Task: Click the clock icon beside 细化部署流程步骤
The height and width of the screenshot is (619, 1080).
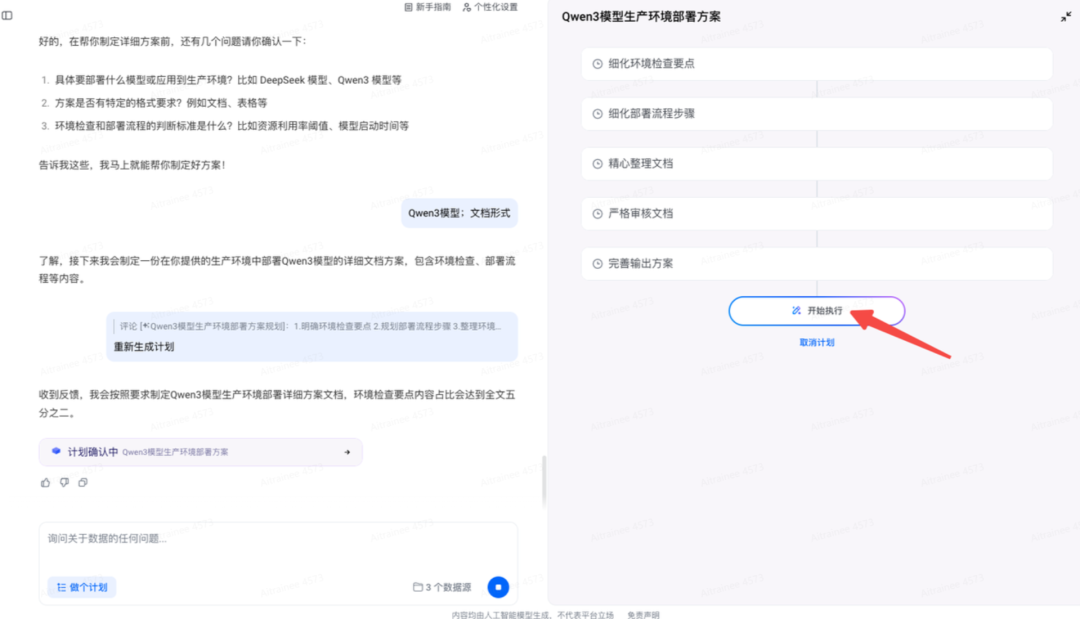Action: 597,114
